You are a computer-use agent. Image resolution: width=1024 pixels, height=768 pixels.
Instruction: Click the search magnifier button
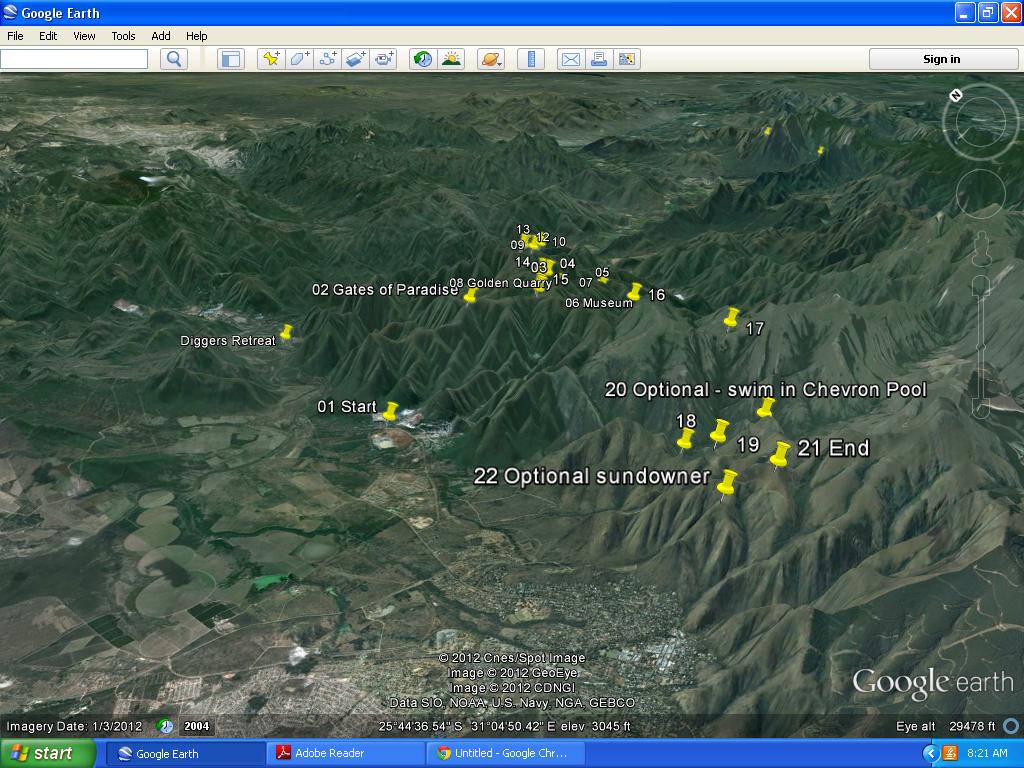174,59
